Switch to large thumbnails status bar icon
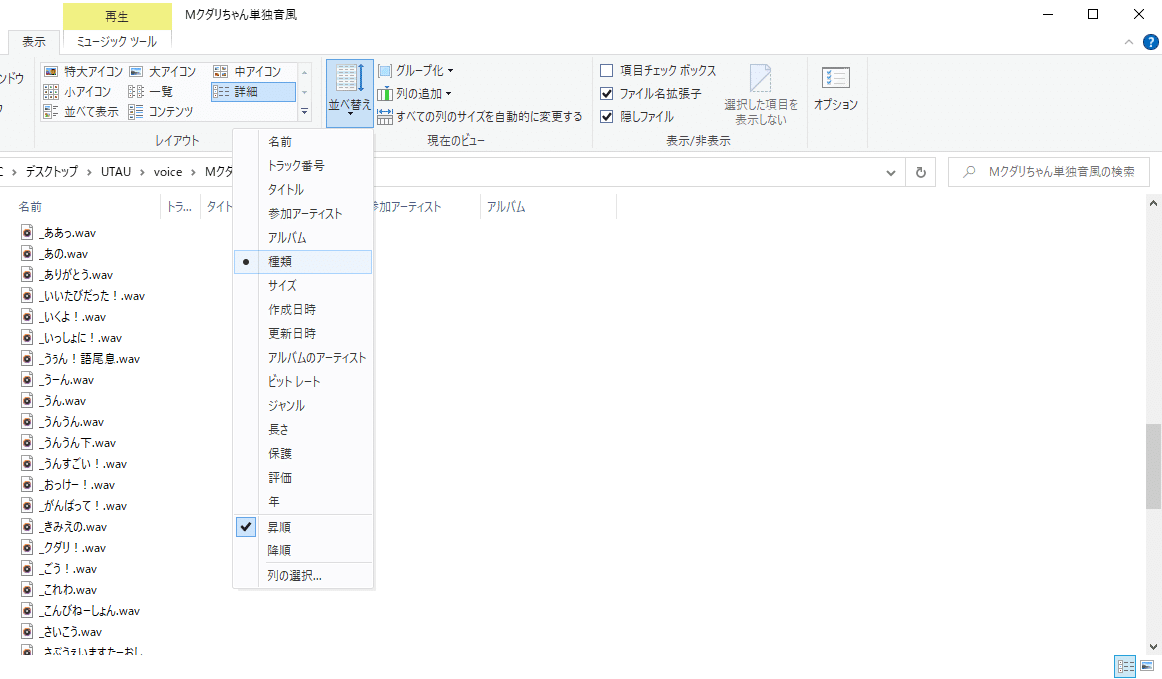This screenshot has height=679, width=1162. pos(1147,666)
